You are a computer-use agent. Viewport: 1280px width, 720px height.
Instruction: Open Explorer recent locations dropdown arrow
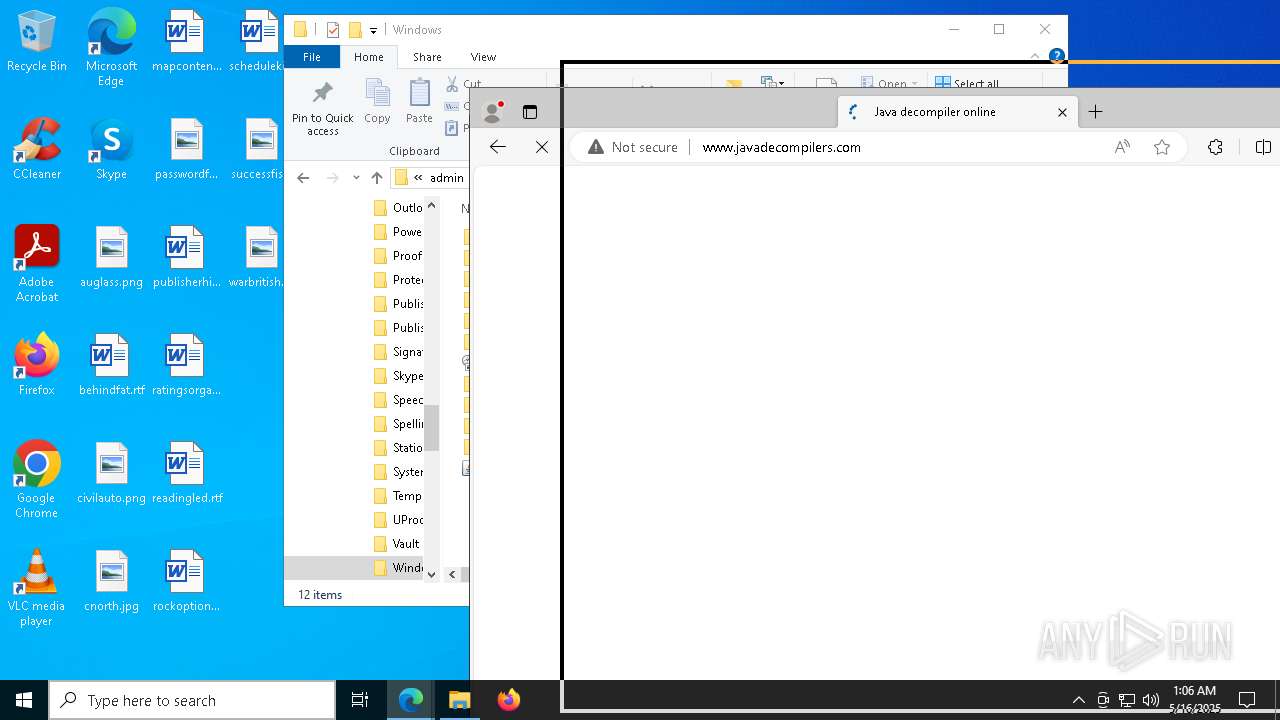(x=356, y=178)
